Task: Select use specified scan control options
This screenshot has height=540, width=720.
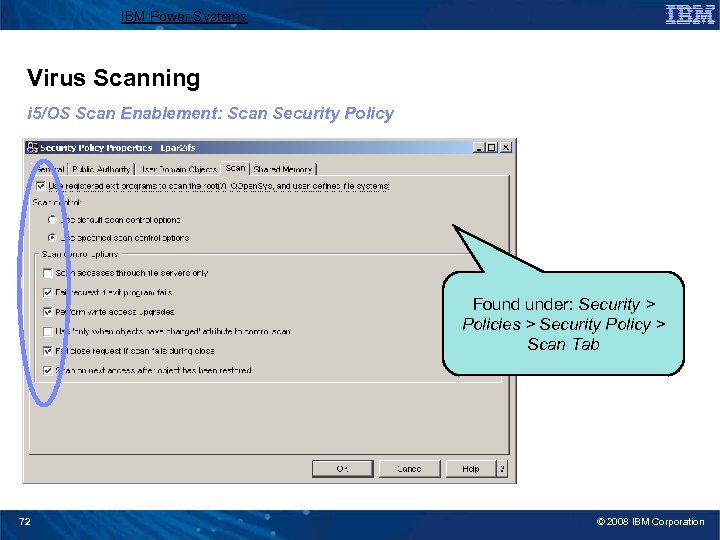Action: pos(52,238)
